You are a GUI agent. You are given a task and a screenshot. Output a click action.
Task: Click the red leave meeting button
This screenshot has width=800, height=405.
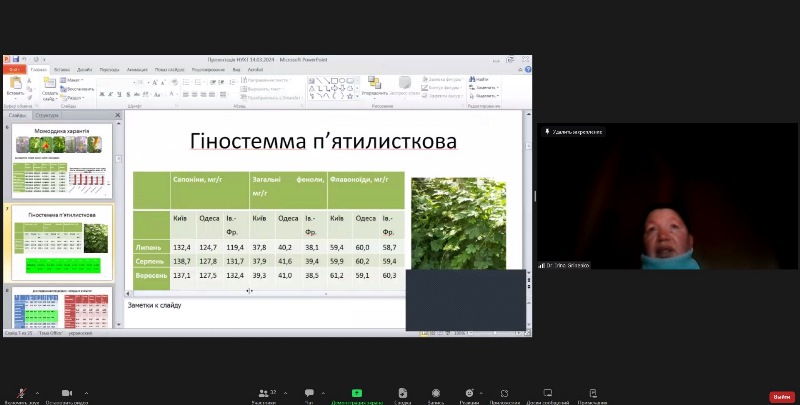pos(781,397)
